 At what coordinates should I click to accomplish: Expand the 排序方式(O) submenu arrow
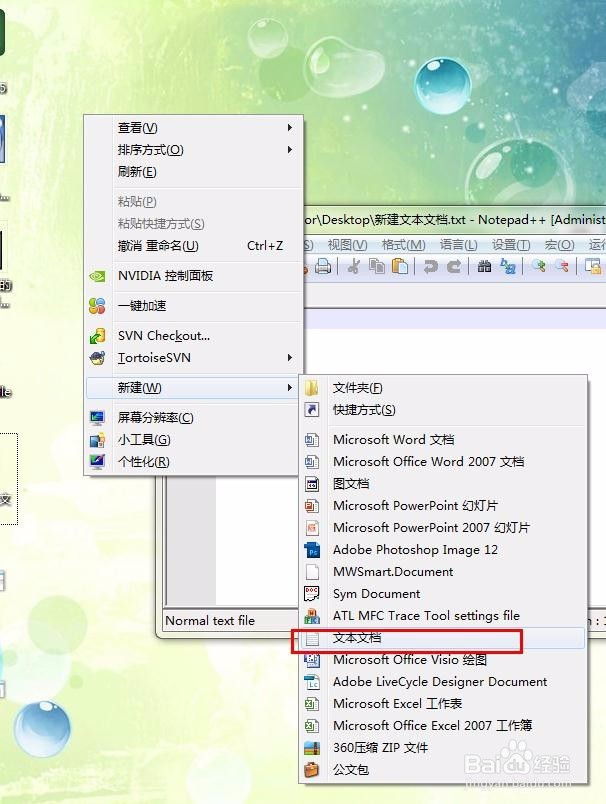pyautogui.click(x=290, y=150)
